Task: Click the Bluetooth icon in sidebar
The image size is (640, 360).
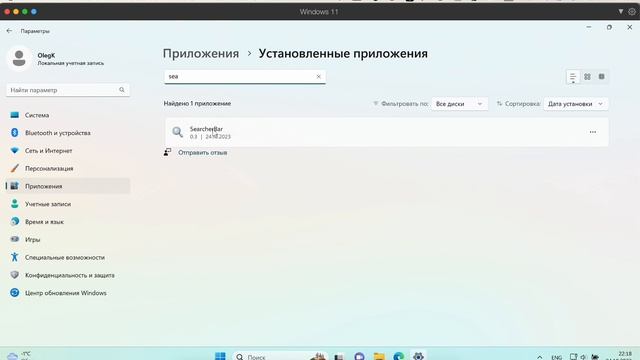Action: click(15, 133)
